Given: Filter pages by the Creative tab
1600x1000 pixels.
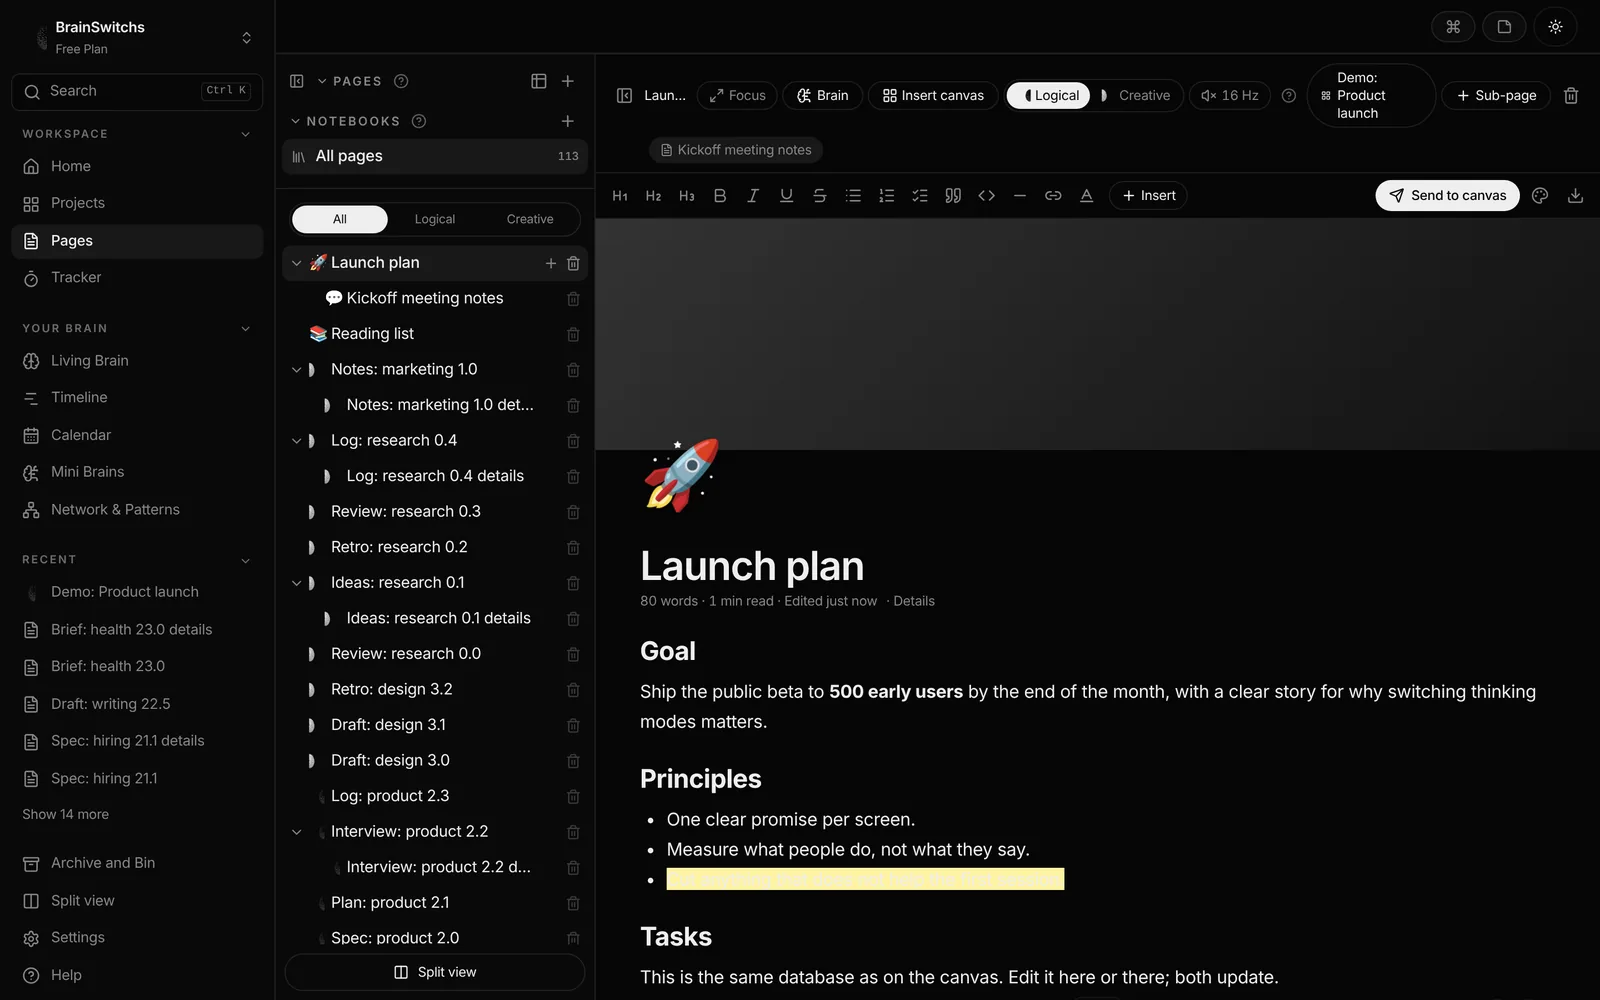Looking at the screenshot, I should click(x=530, y=219).
